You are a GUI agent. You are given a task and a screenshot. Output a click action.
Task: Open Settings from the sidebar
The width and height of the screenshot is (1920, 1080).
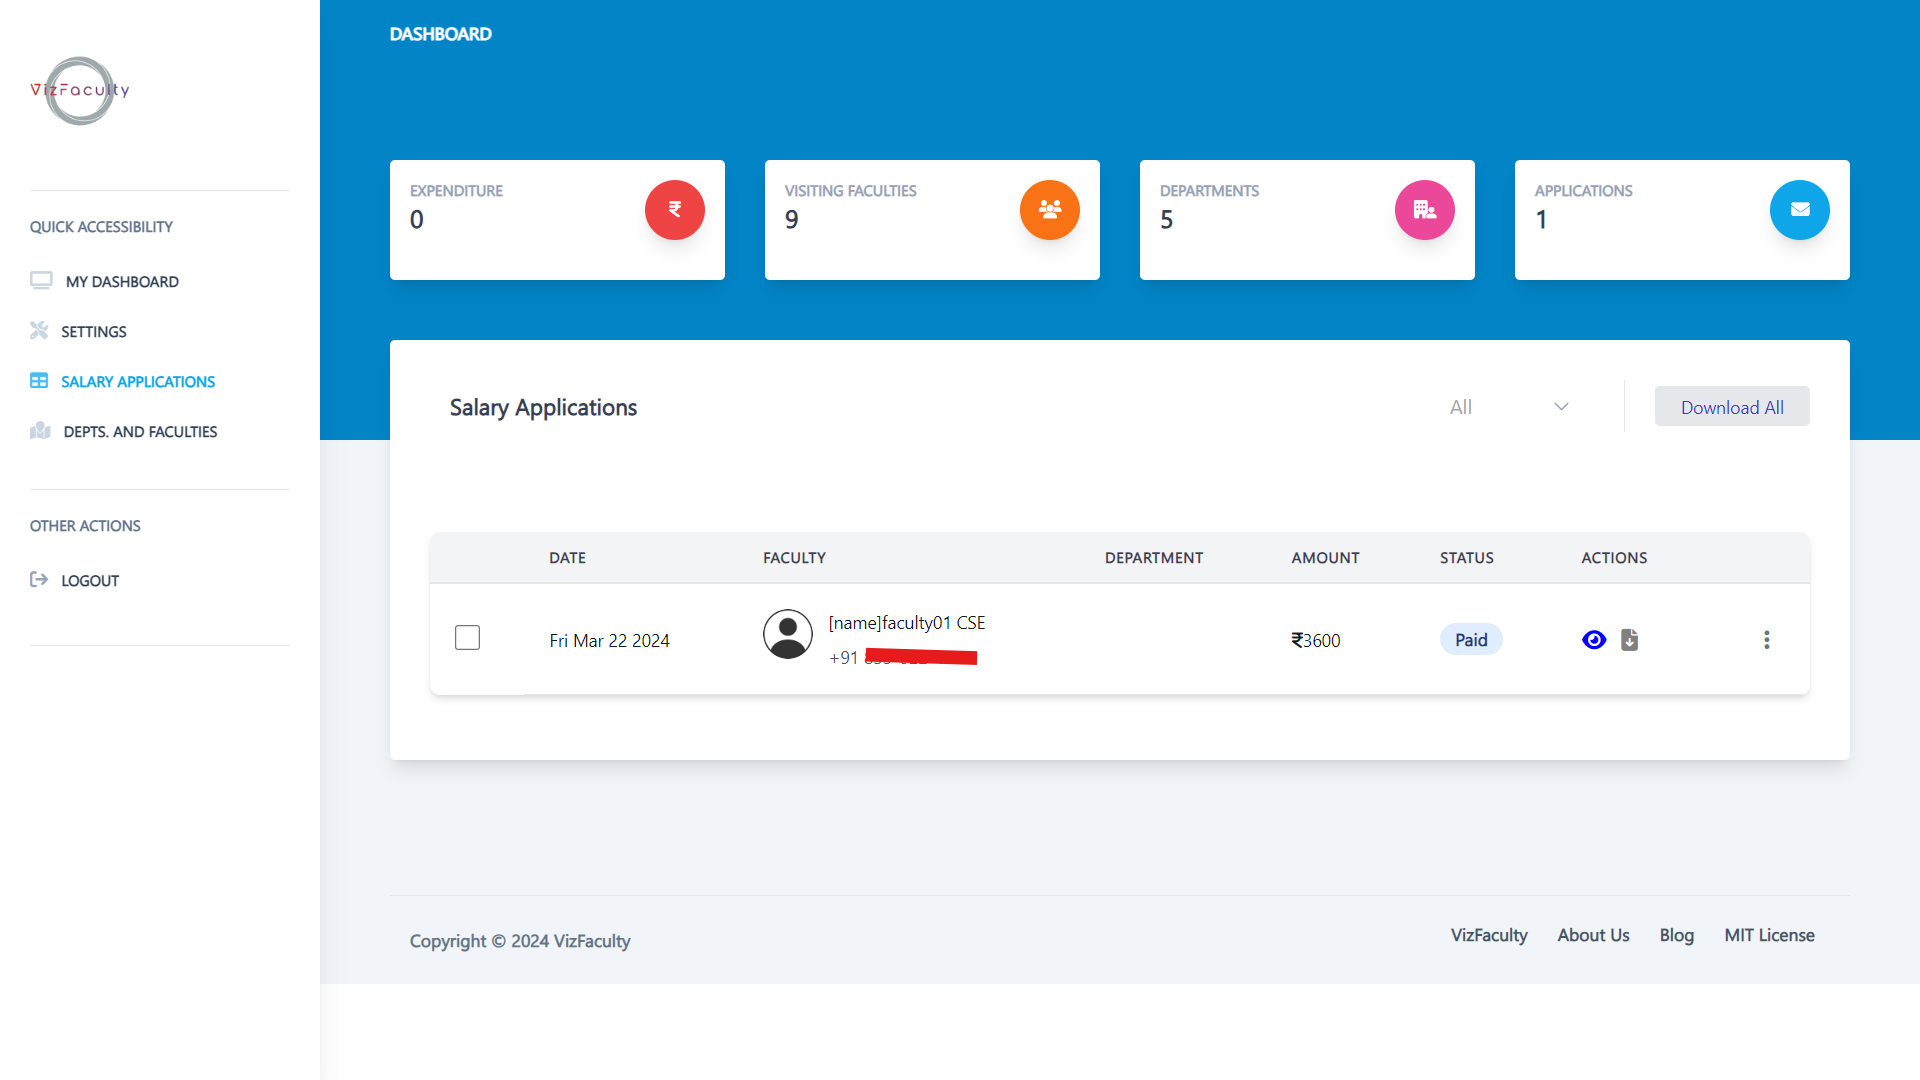[93, 332]
